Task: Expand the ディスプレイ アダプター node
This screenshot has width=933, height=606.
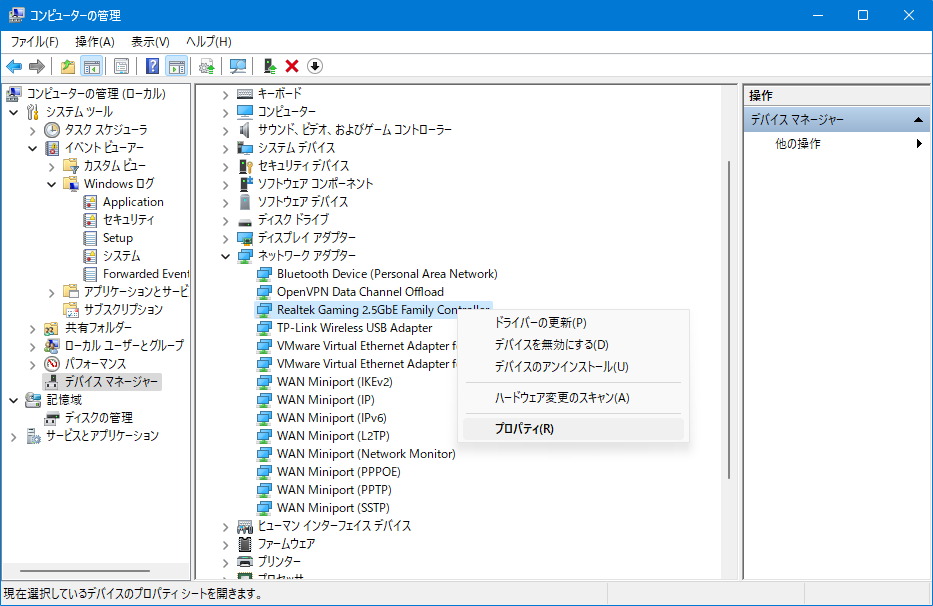Action: click(x=225, y=237)
